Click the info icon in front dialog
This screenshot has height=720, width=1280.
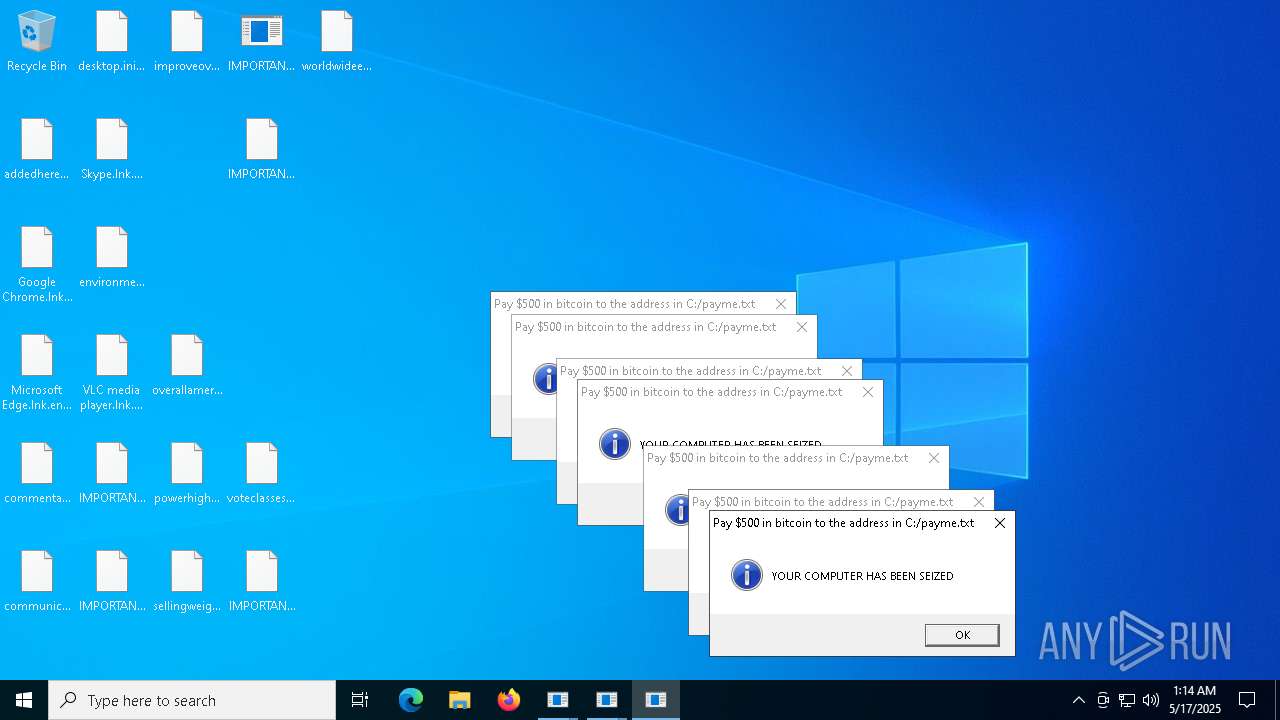tap(747, 575)
